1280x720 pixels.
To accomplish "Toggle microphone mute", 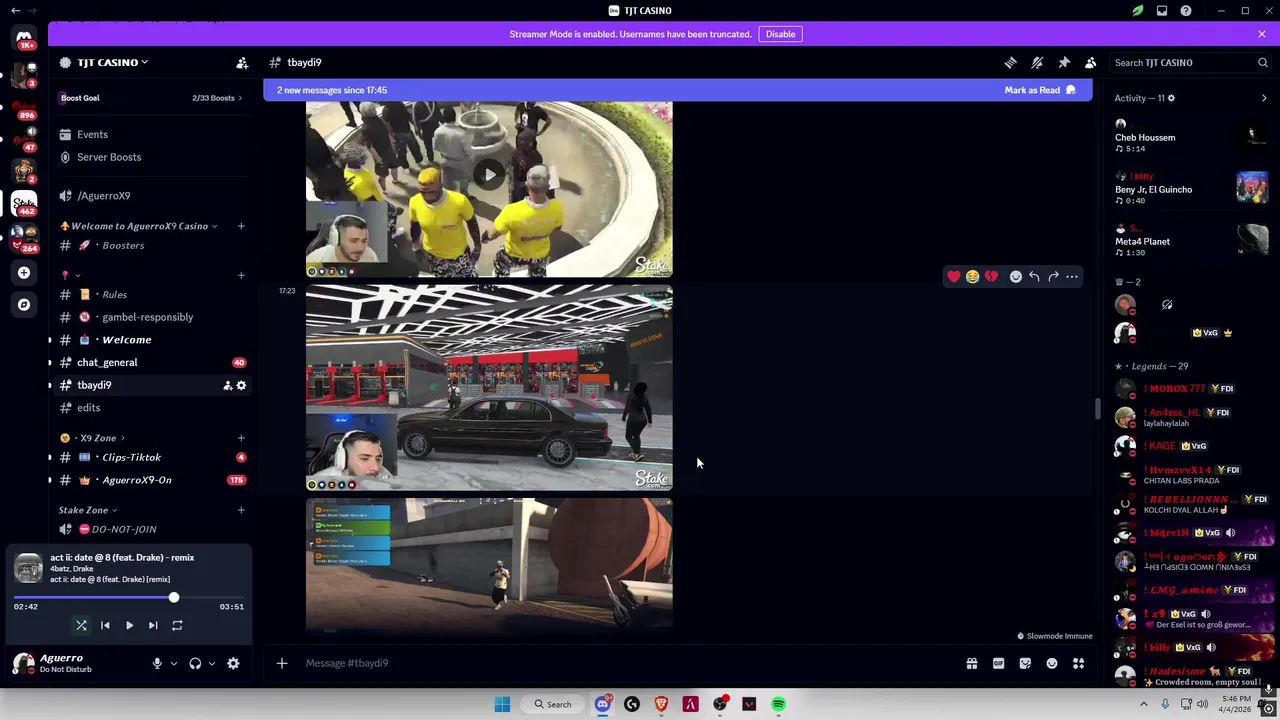I will [x=157, y=663].
